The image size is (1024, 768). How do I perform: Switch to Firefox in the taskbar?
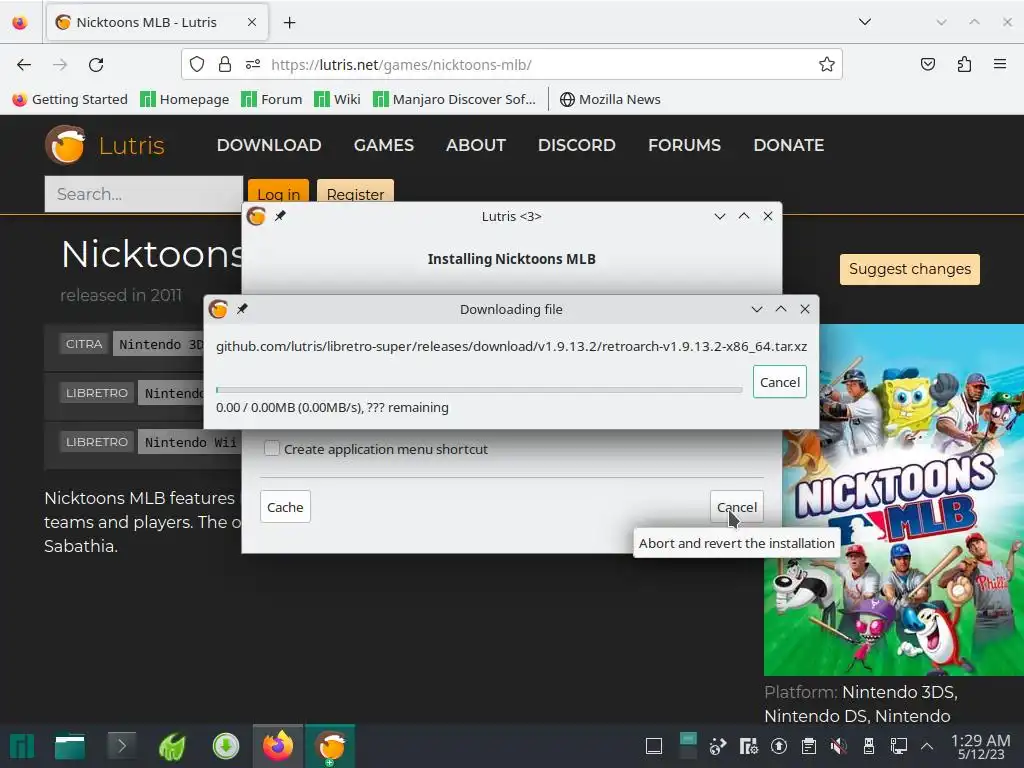click(x=278, y=746)
